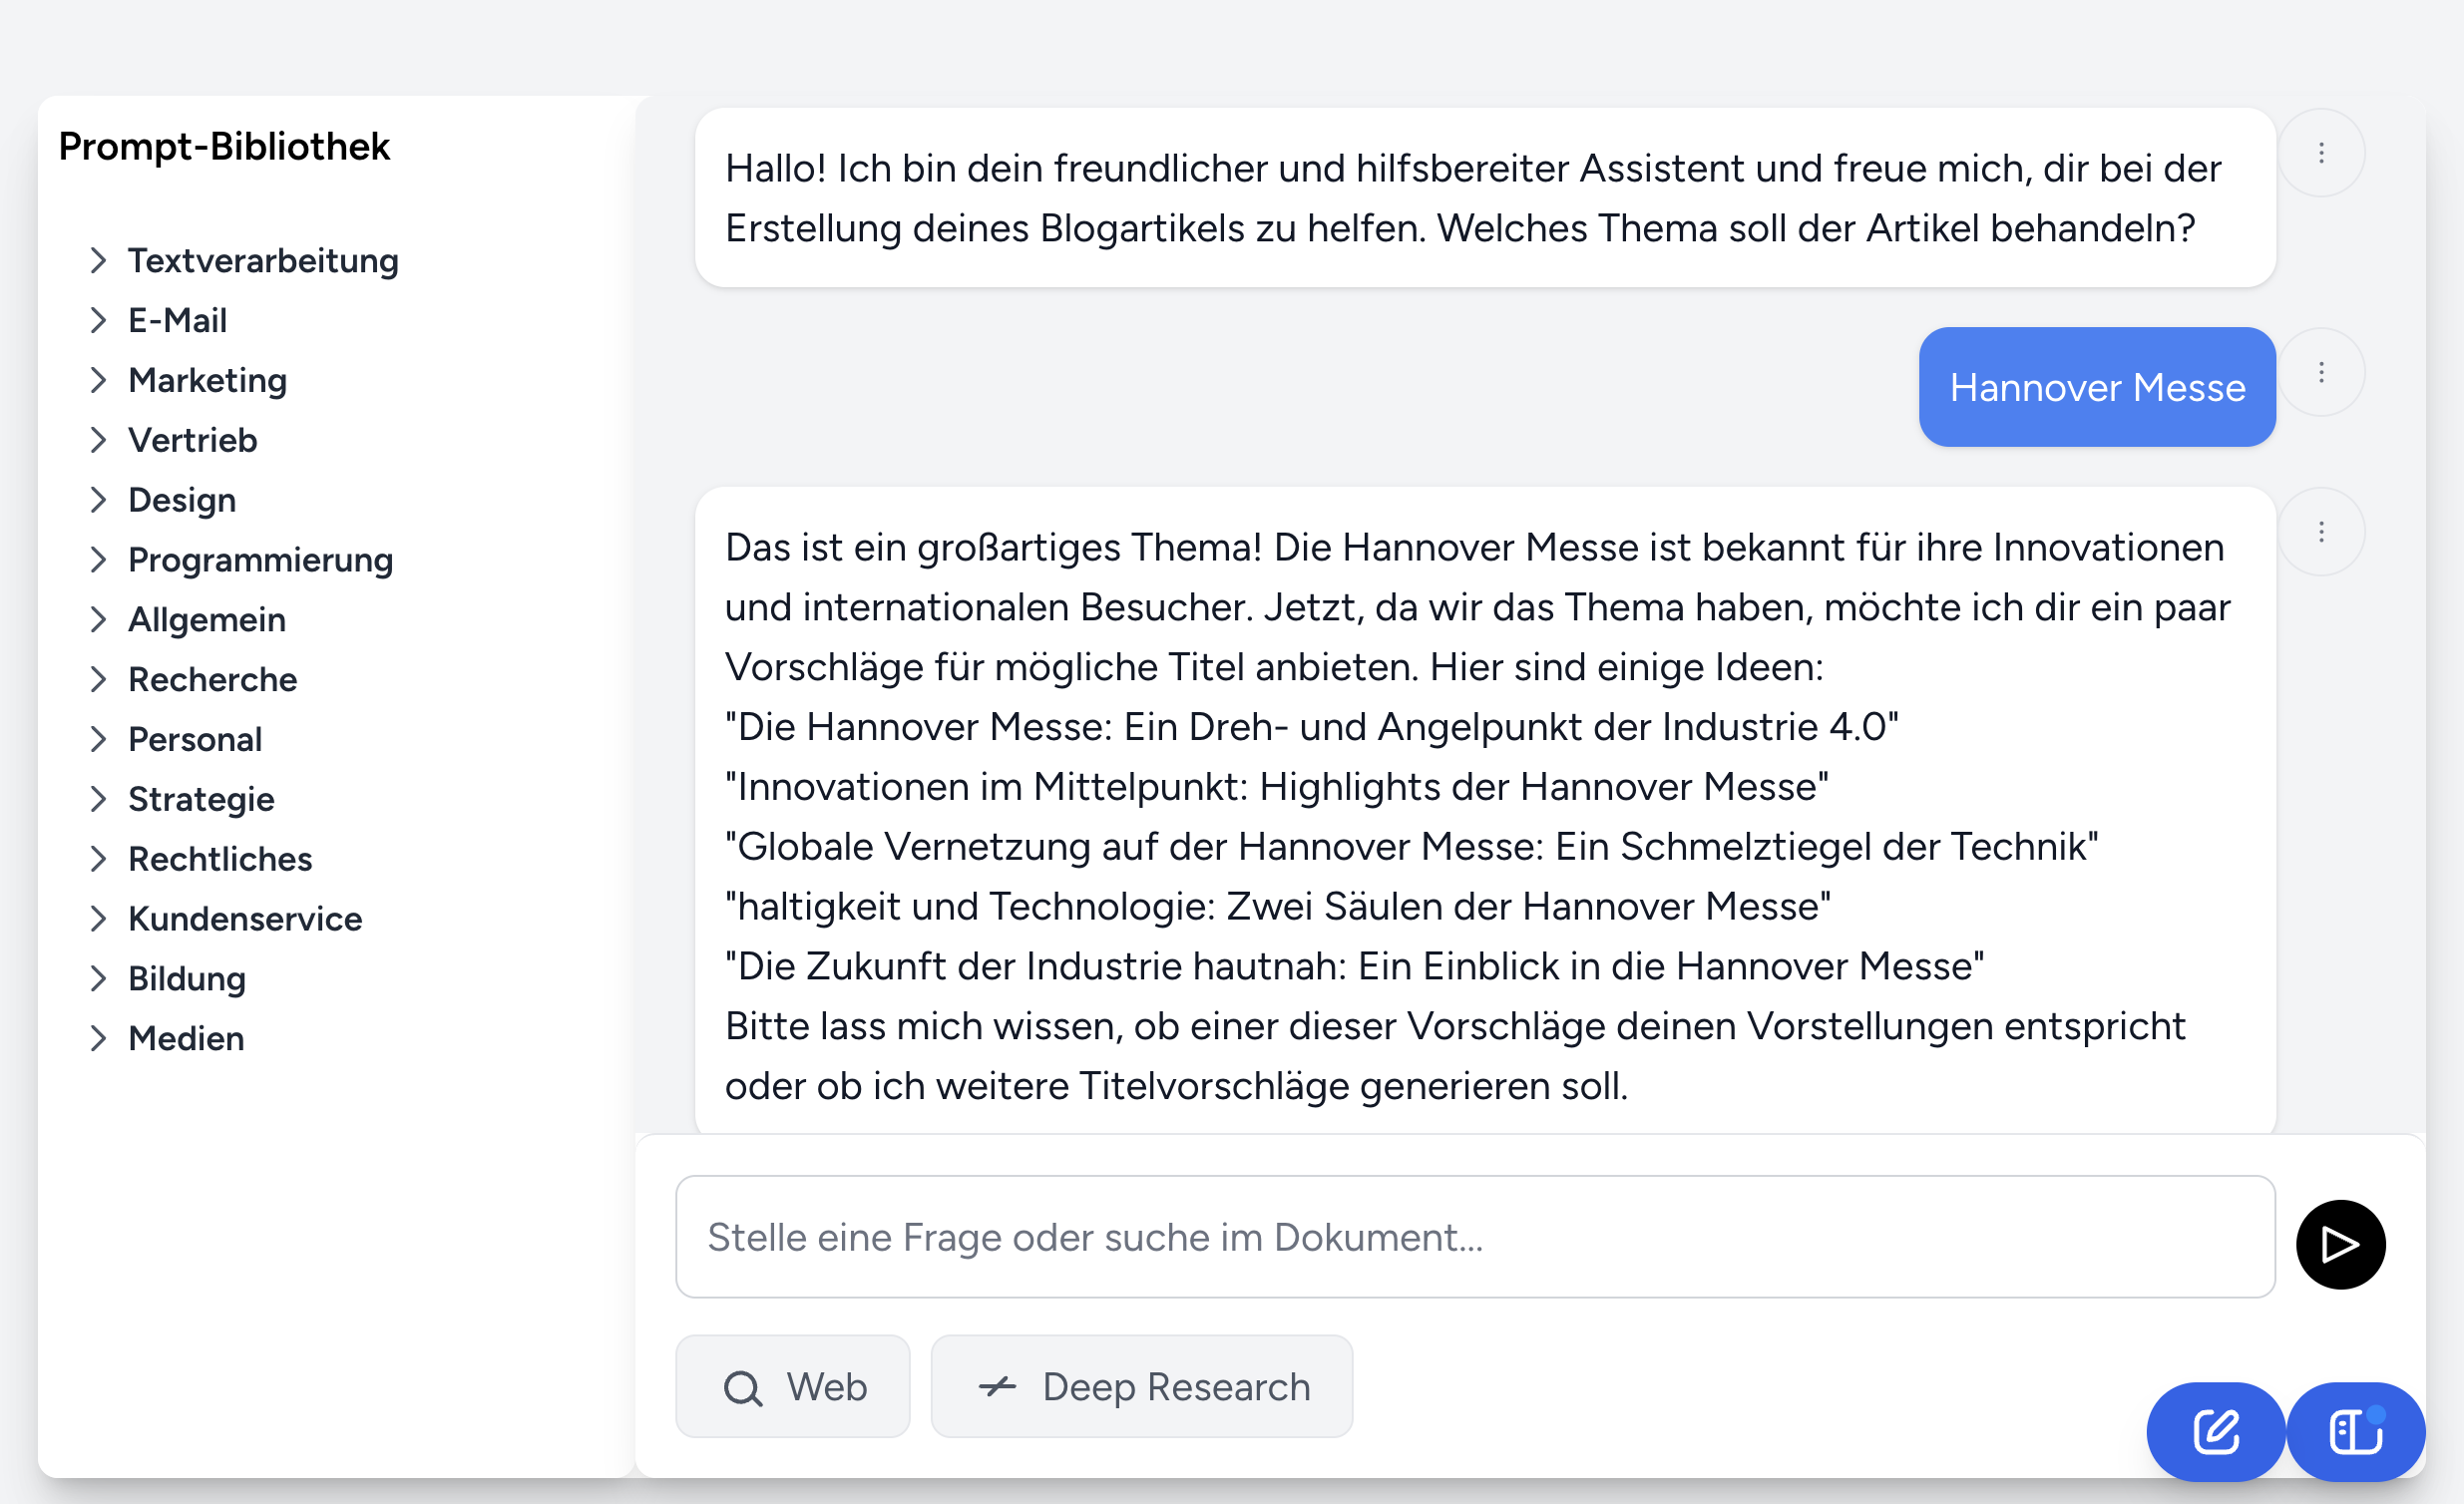Image resolution: width=2464 pixels, height=1504 pixels.
Task: Click the blue edit pencil button
Action: coord(2216,1432)
